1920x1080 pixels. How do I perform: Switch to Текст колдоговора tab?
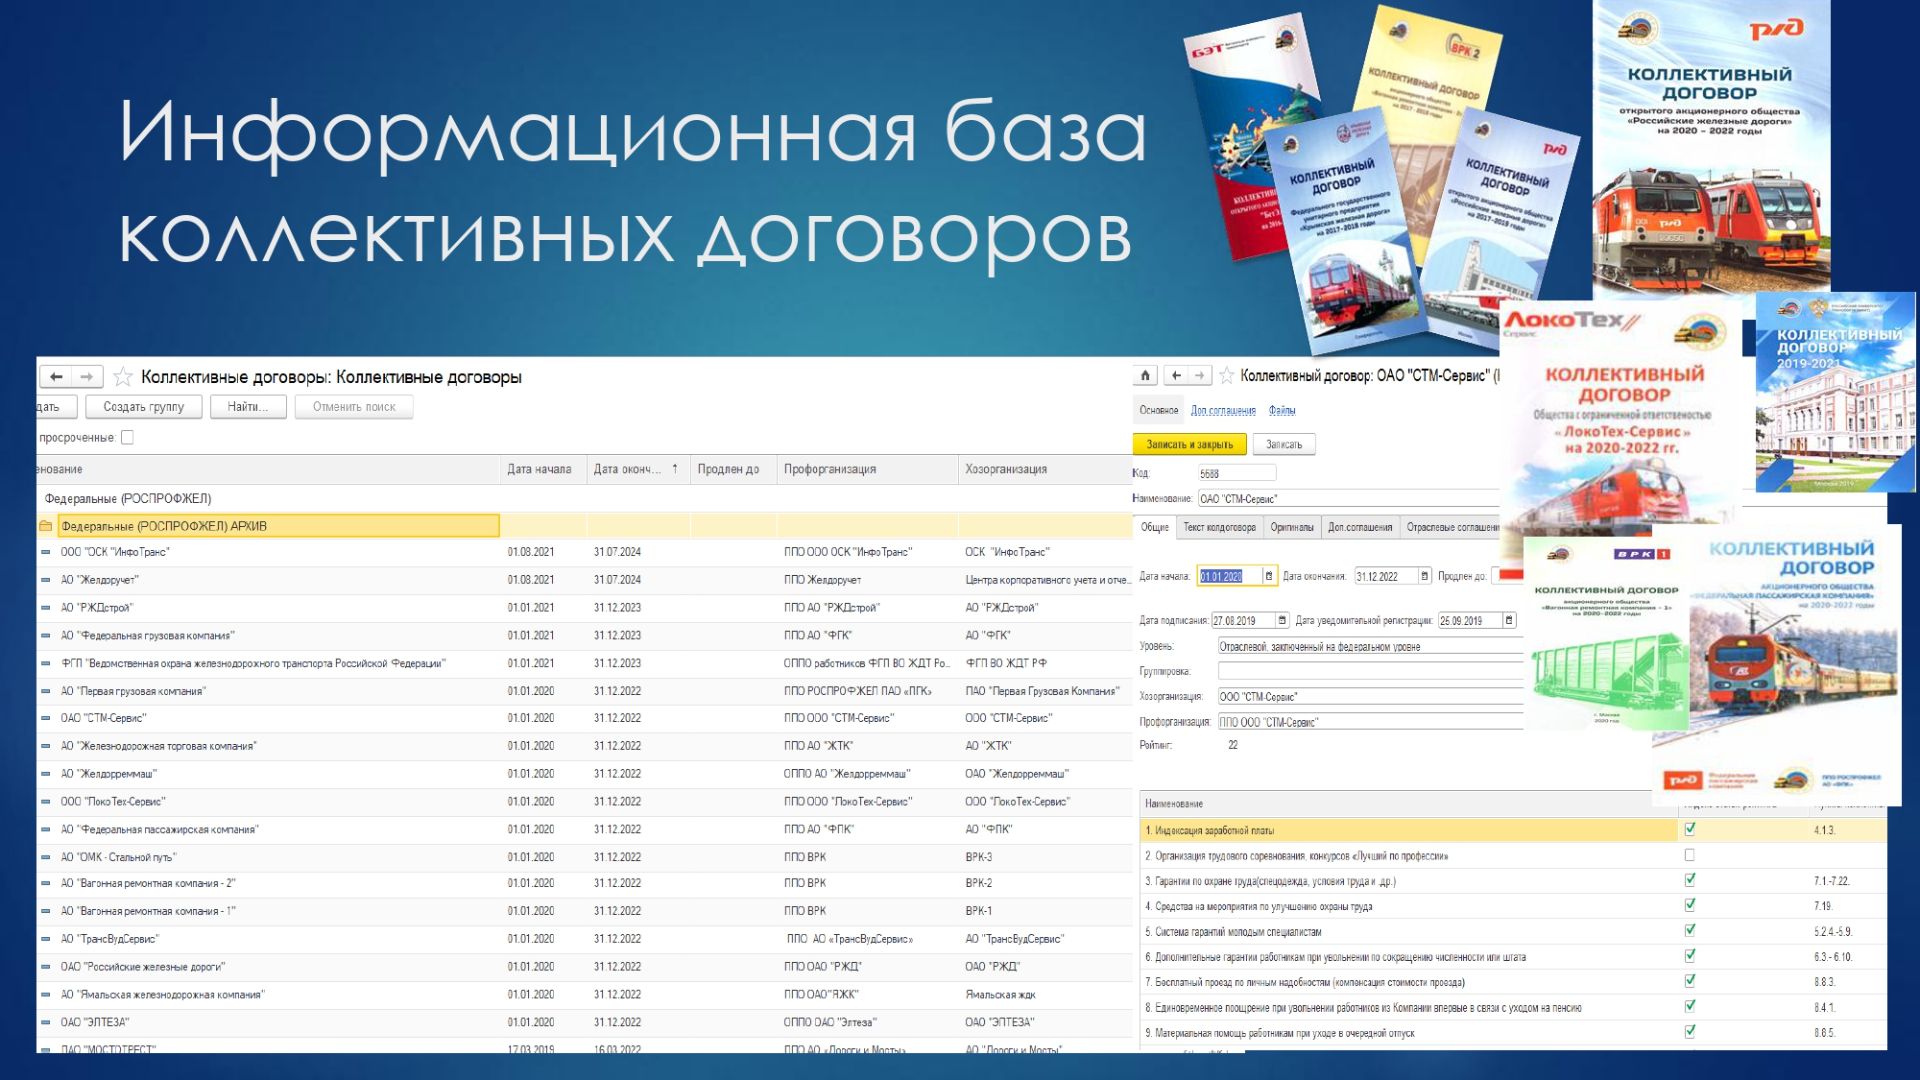coord(1219,527)
